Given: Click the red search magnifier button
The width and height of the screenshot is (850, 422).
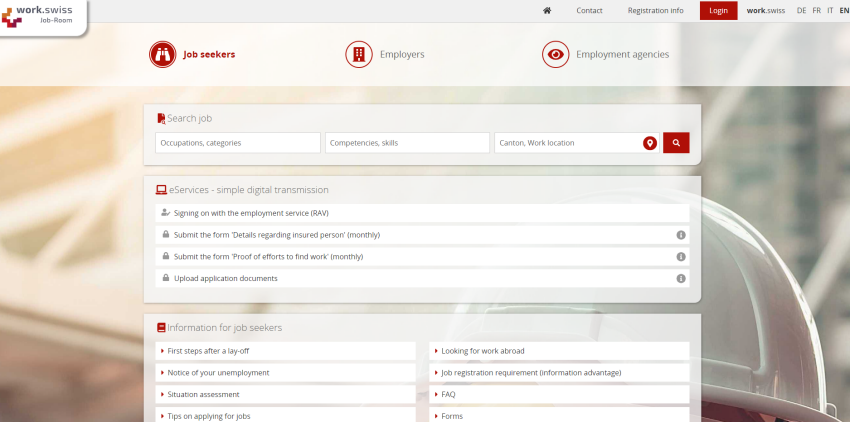Looking at the screenshot, I should tap(676, 143).
